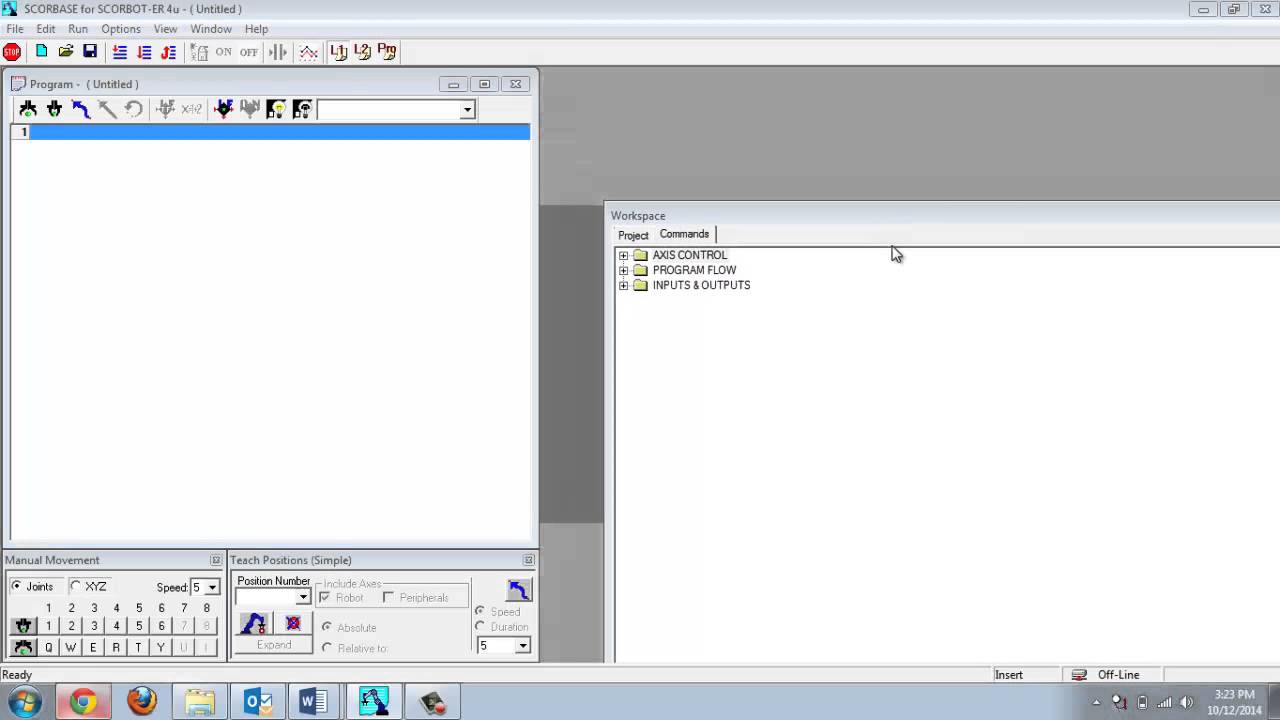The image size is (1280, 720).
Task: Select program line 1 row
Action: (270, 132)
